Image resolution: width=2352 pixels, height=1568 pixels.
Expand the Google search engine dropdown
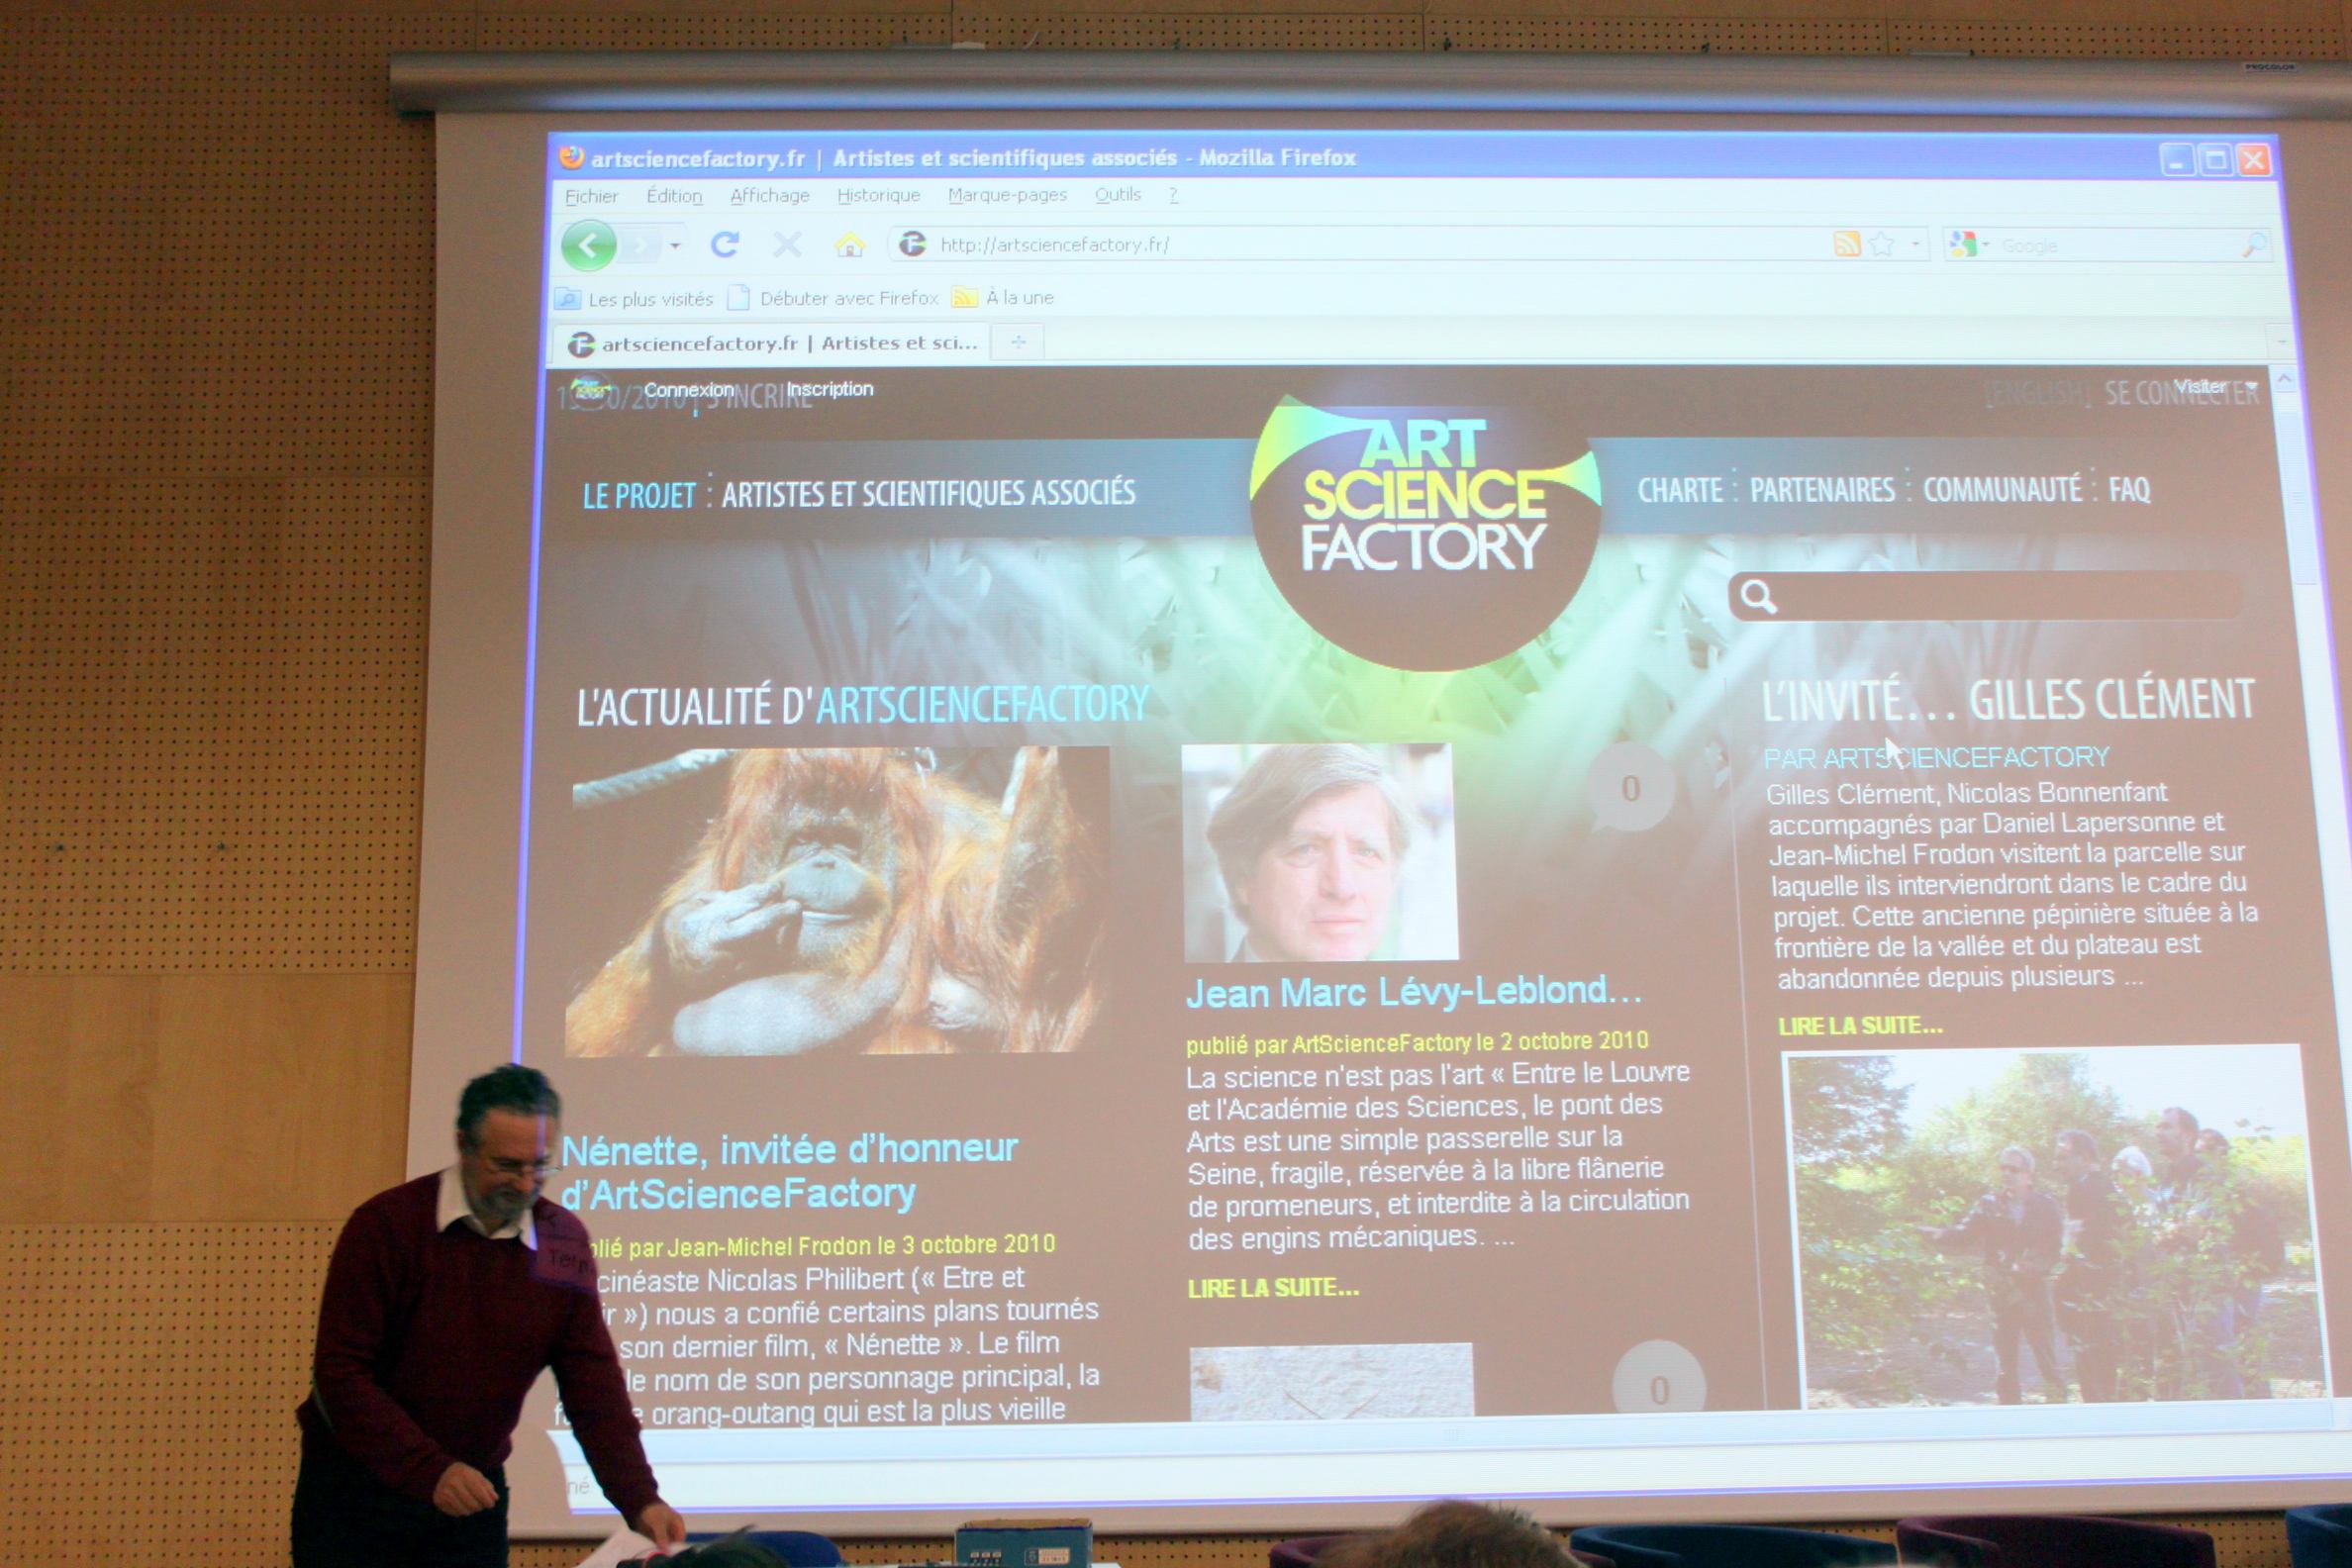pos(1986,245)
